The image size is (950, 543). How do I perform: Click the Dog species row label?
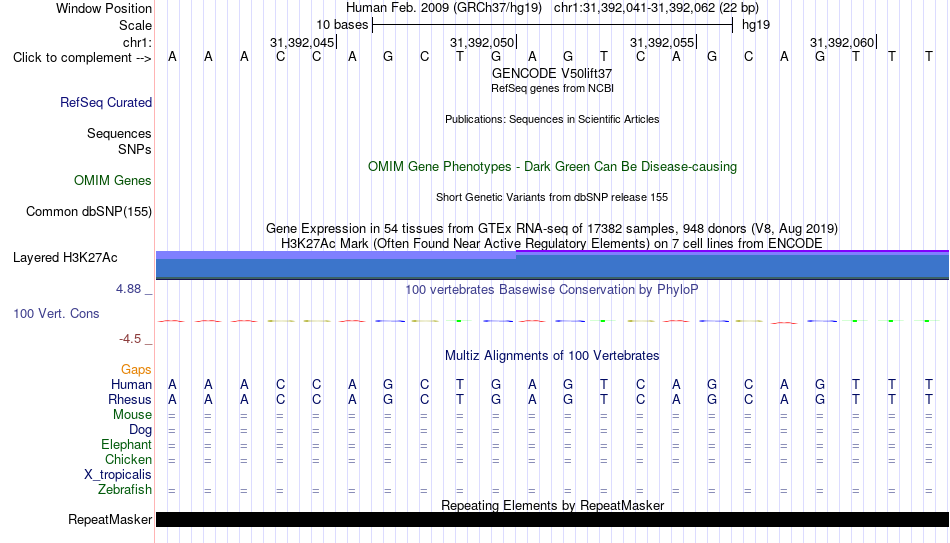(x=140, y=430)
